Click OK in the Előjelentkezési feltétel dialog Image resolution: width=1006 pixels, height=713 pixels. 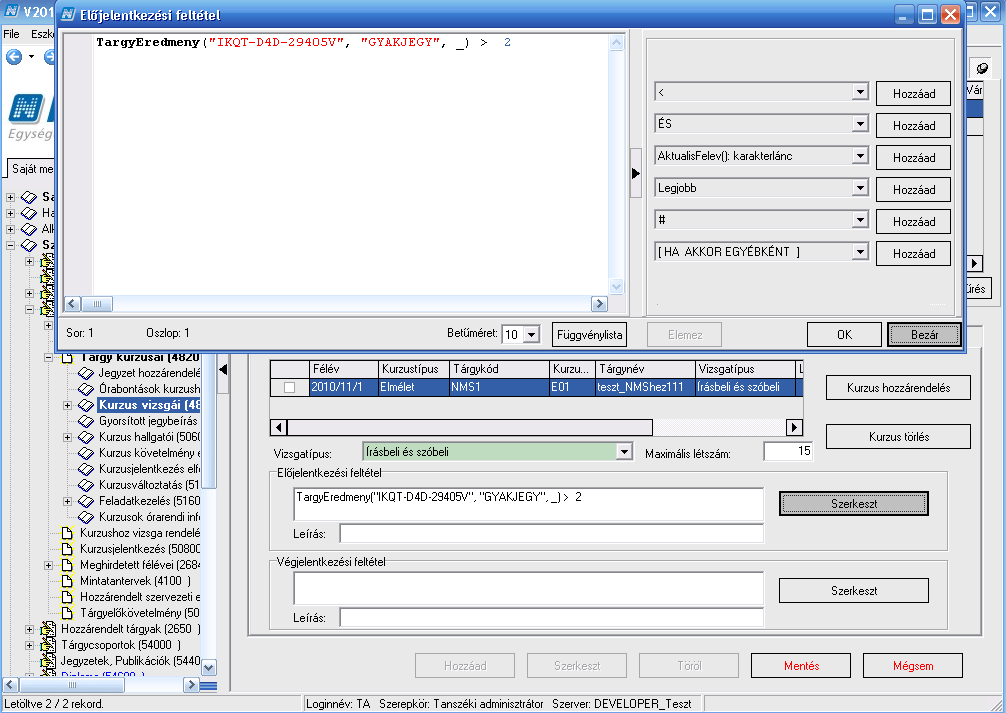[844, 335]
